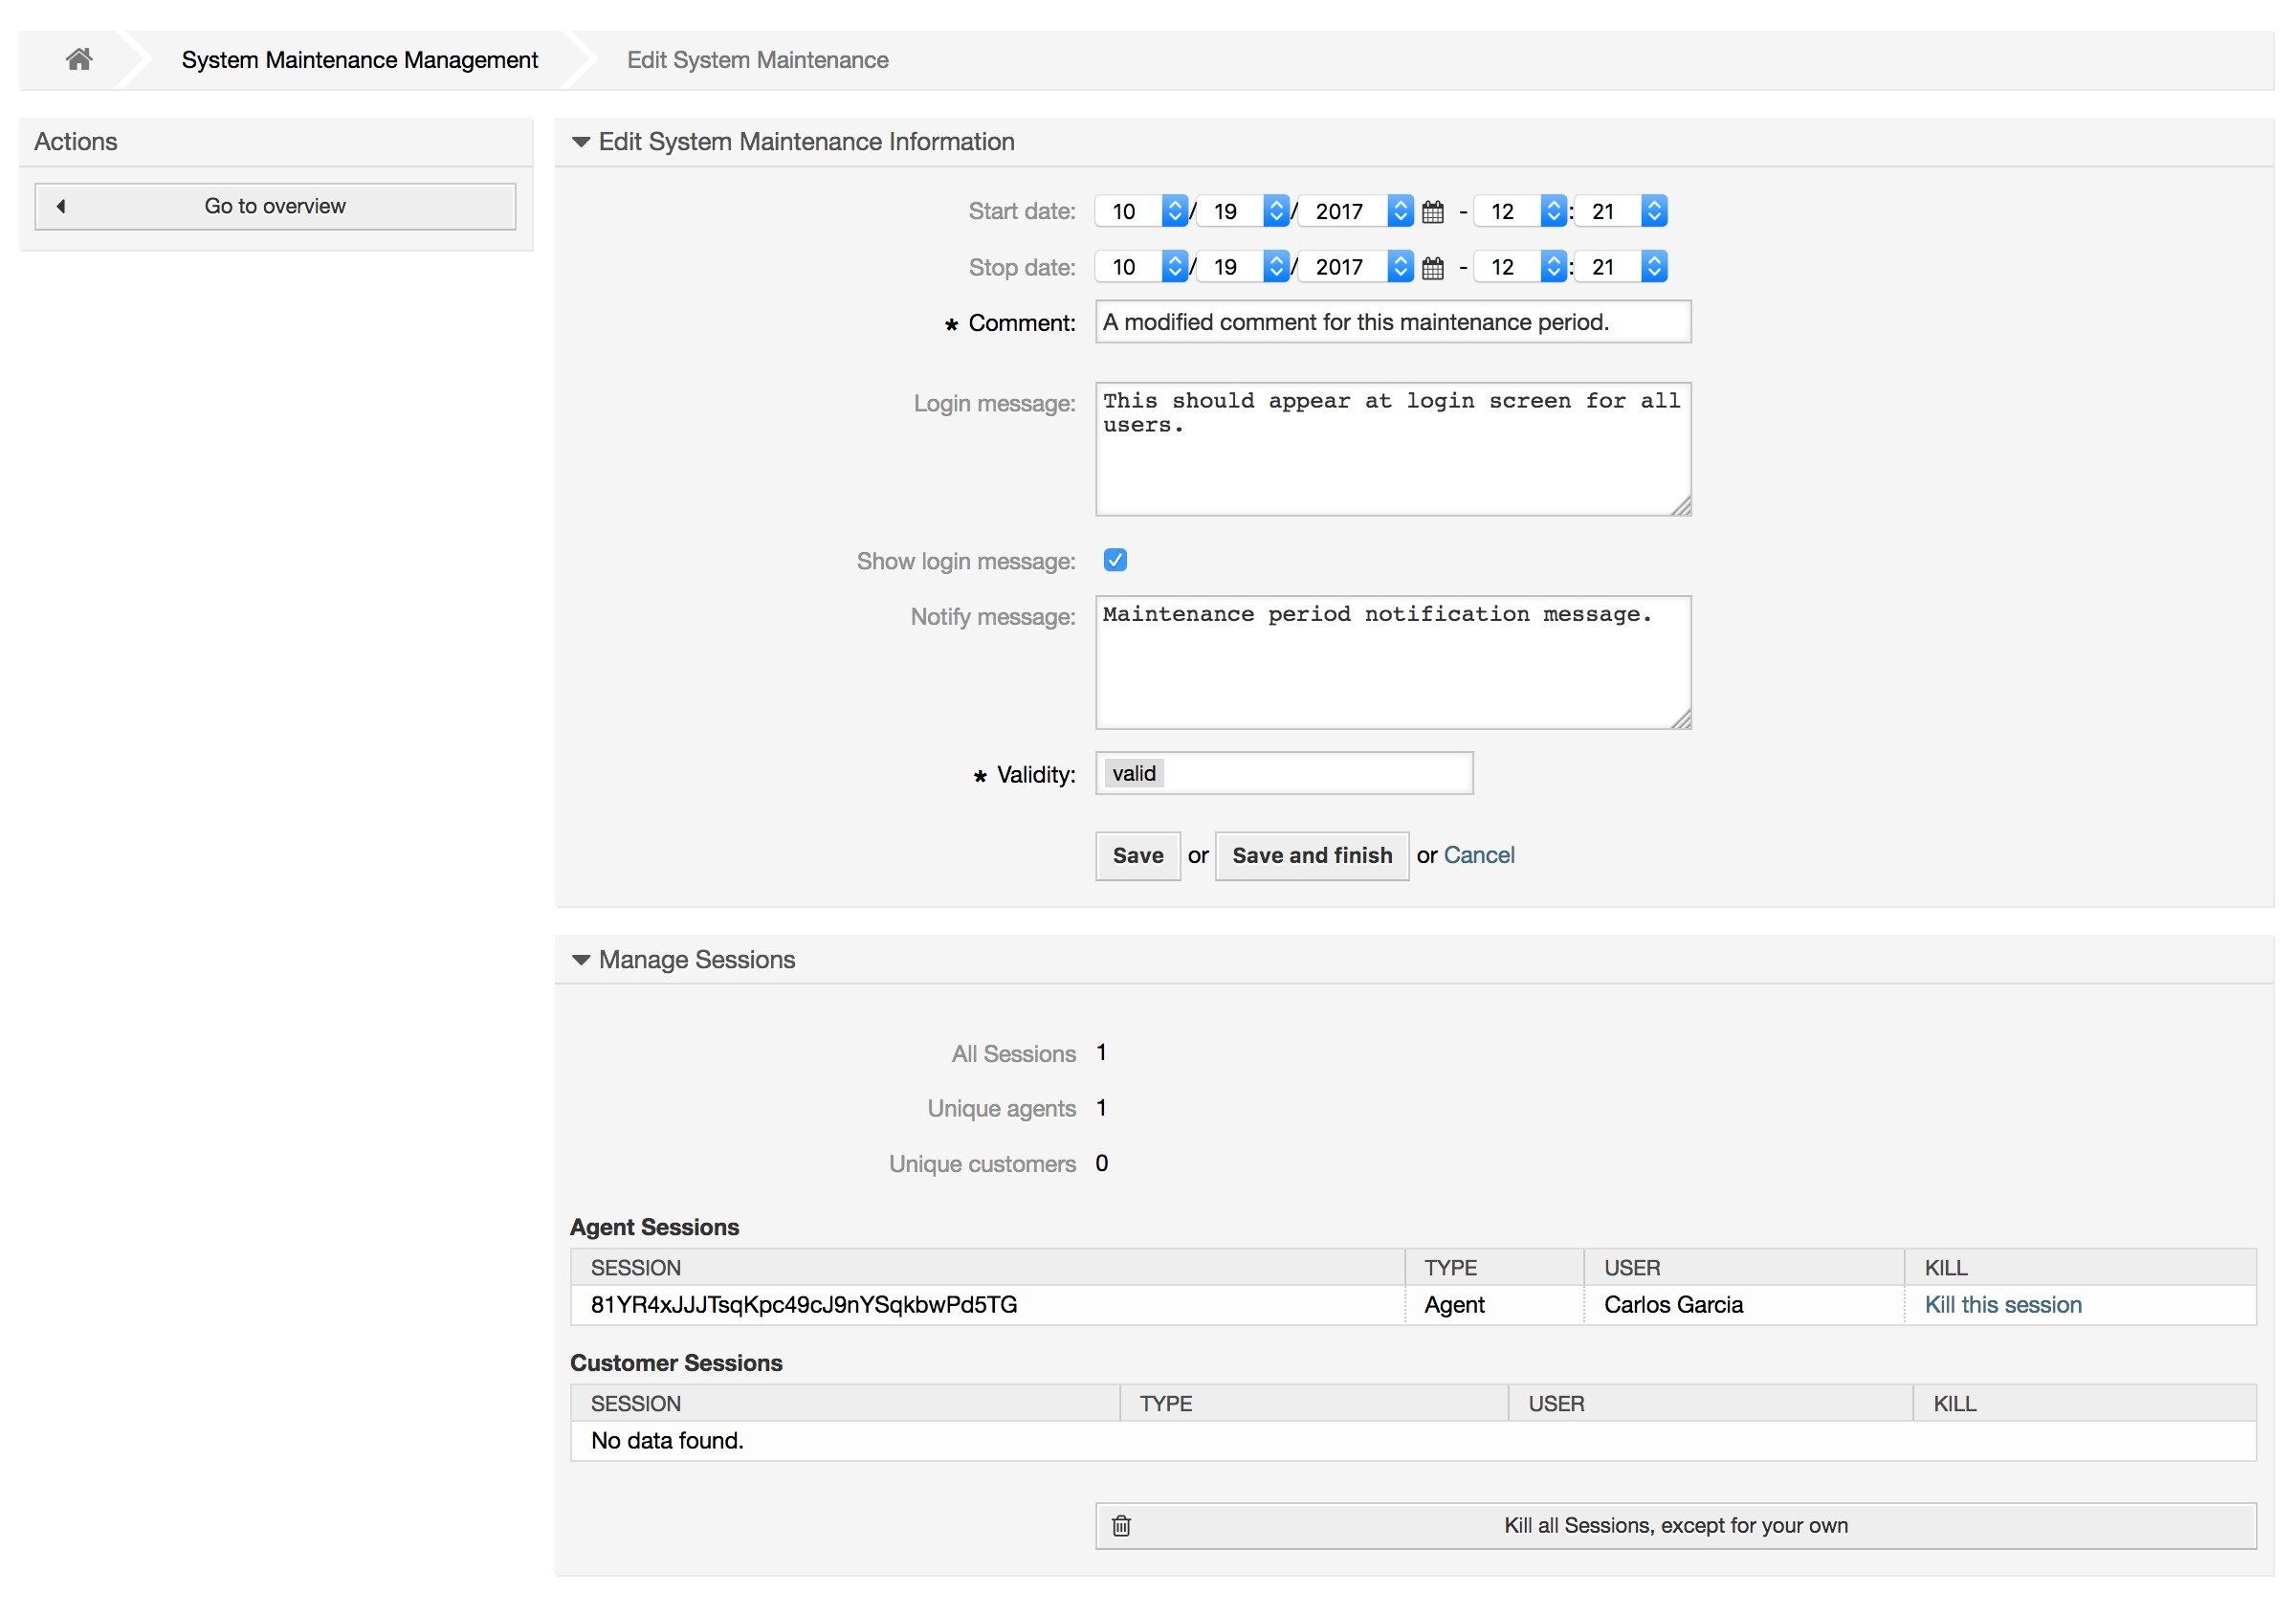This screenshot has height=1616, width=2296.
Task: Increment the Stop date year with stepper
Action: (1400, 260)
